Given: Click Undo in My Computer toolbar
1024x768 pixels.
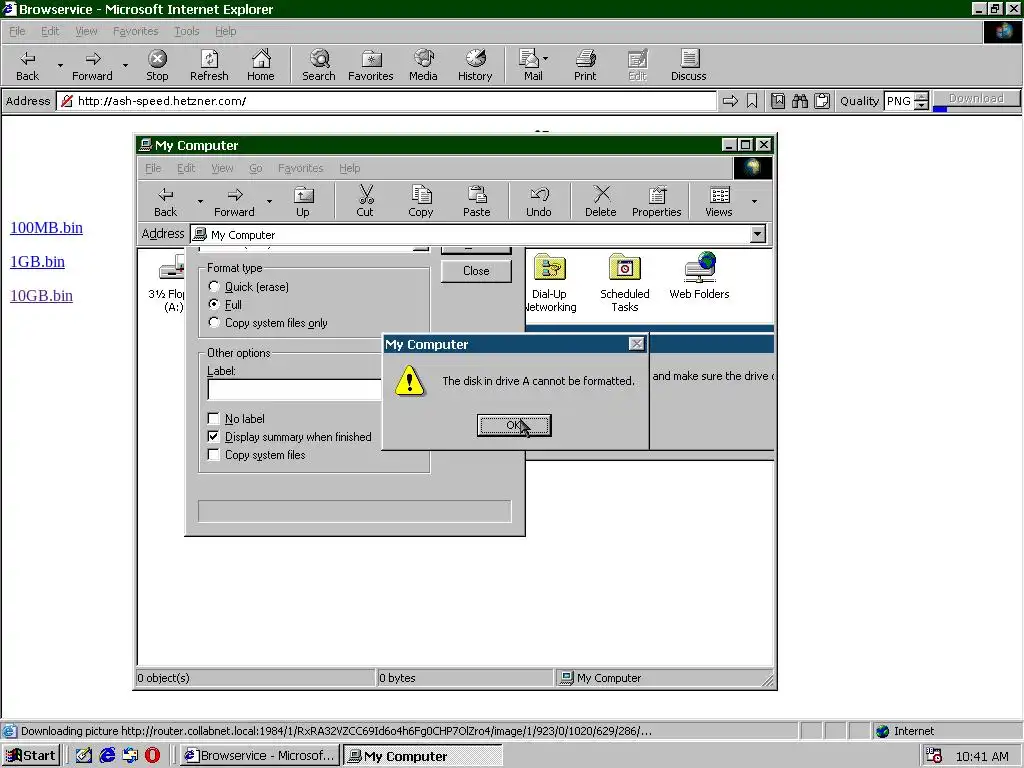Looking at the screenshot, I should 539,201.
